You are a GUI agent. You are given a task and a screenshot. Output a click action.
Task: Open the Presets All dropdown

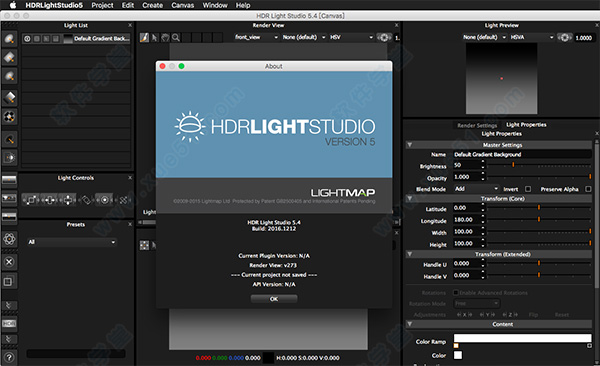[71, 242]
